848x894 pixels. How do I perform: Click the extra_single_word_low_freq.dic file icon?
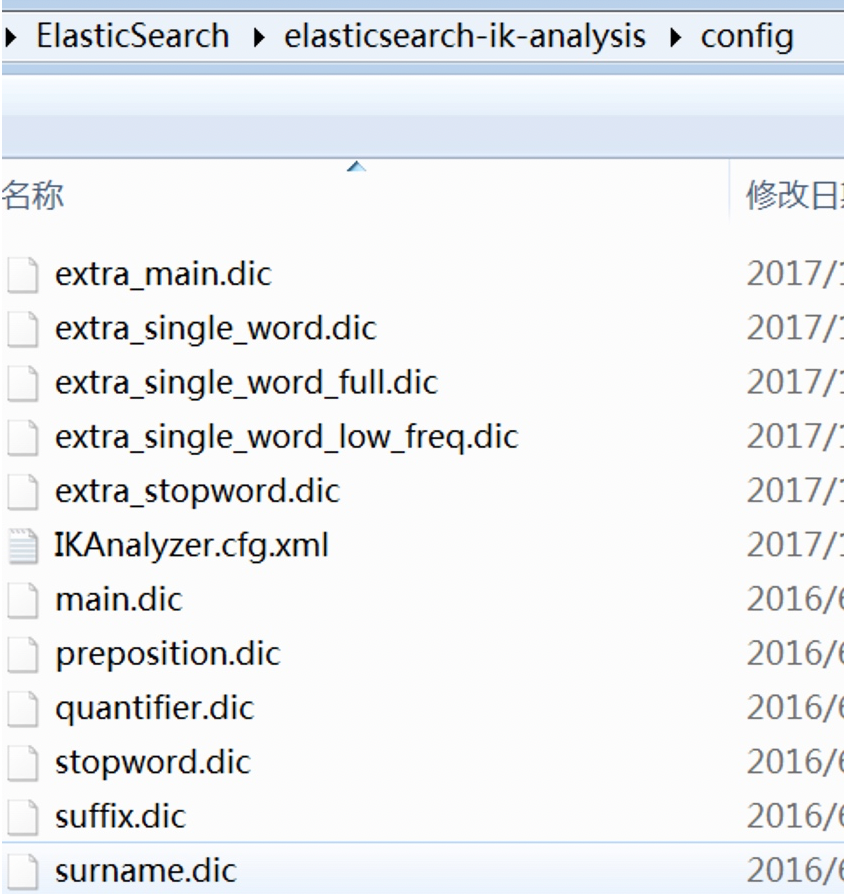[x=23, y=437]
